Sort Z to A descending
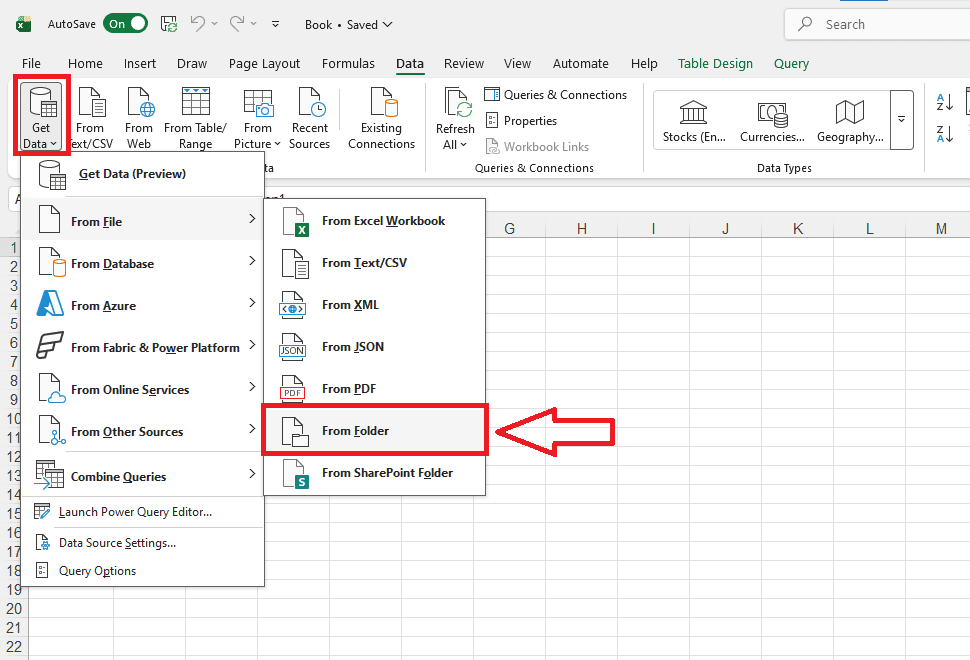Image resolution: width=970 pixels, height=660 pixels. [x=945, y=134]
